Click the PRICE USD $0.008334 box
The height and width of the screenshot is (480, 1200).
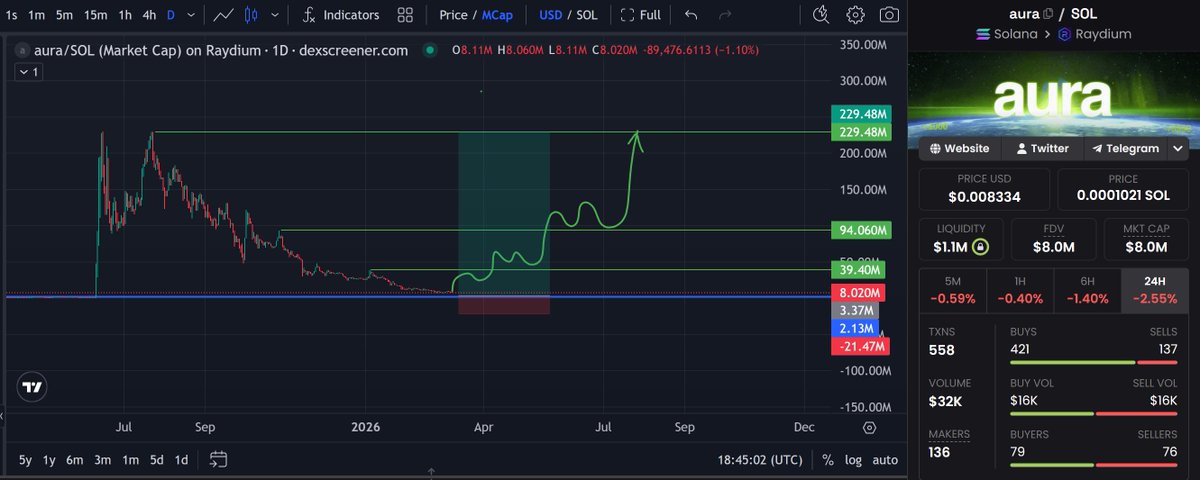pos(984,189)
